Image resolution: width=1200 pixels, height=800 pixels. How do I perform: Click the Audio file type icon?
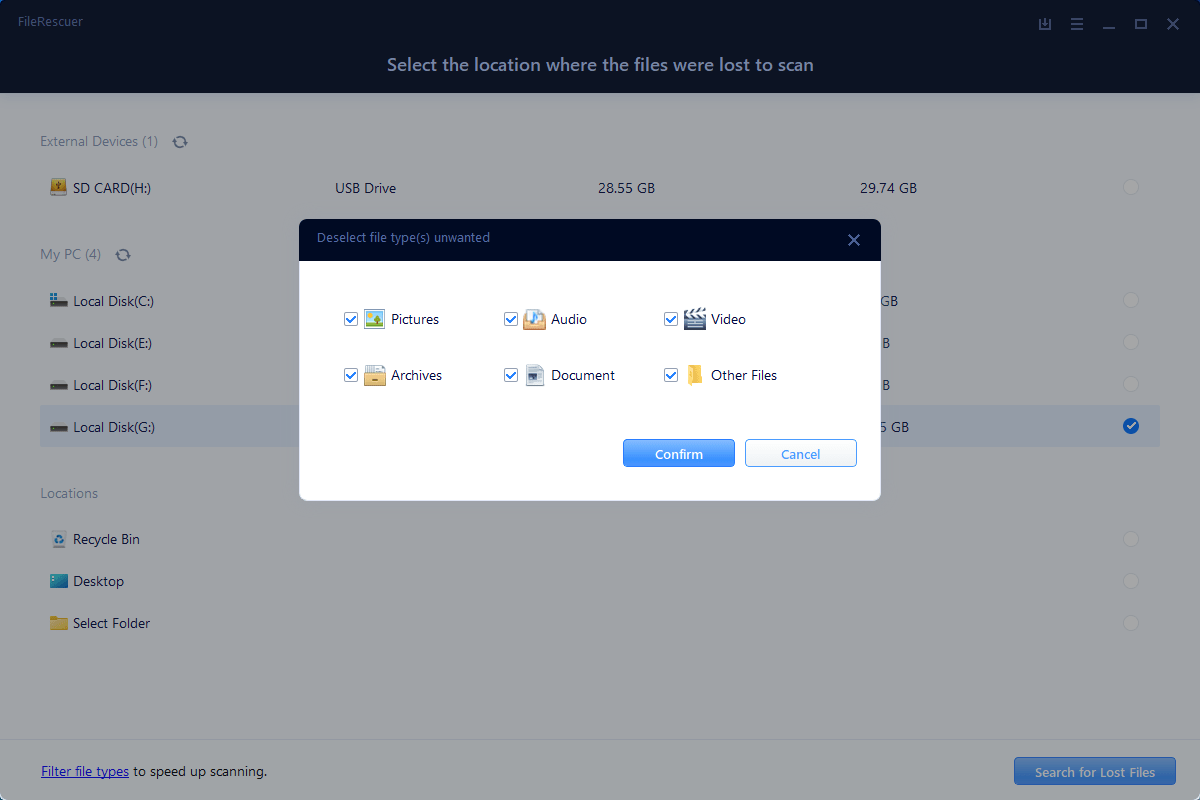tap(535, 319)
